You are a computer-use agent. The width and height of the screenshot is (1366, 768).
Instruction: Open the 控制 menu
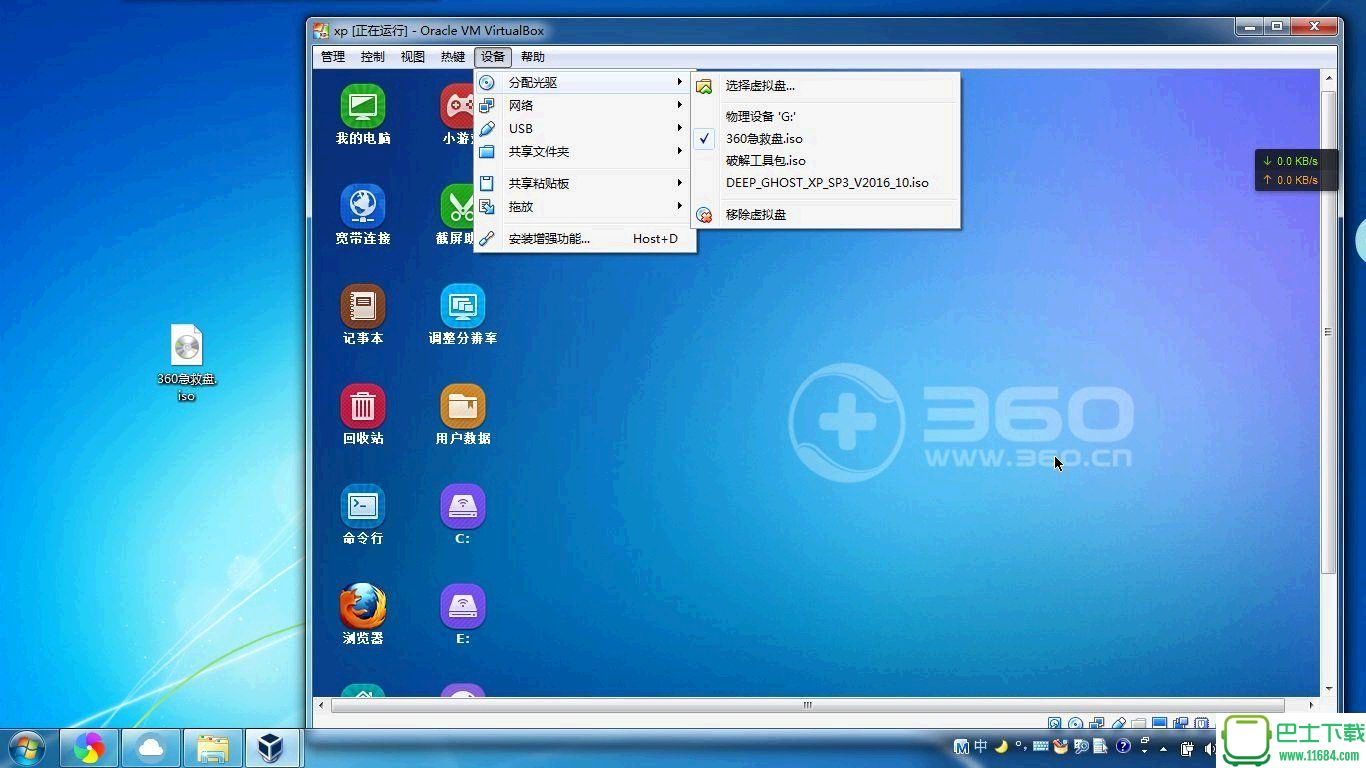click(x=373, y=57)
